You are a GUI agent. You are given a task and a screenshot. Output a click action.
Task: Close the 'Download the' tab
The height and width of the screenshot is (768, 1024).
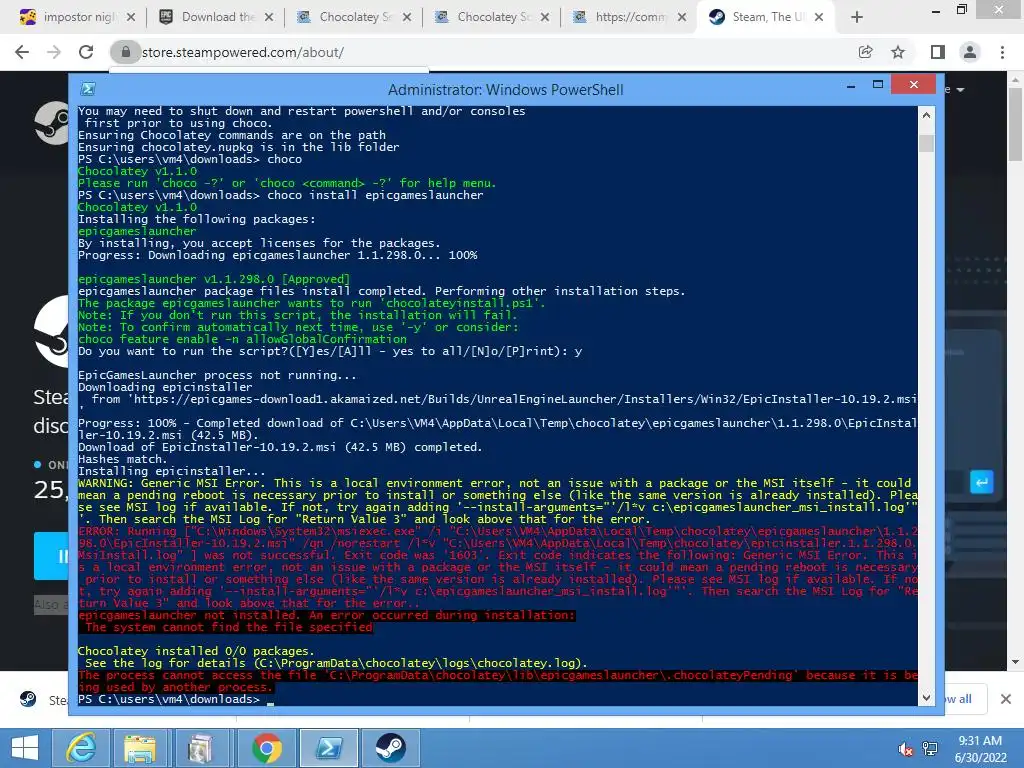(268, 17)
